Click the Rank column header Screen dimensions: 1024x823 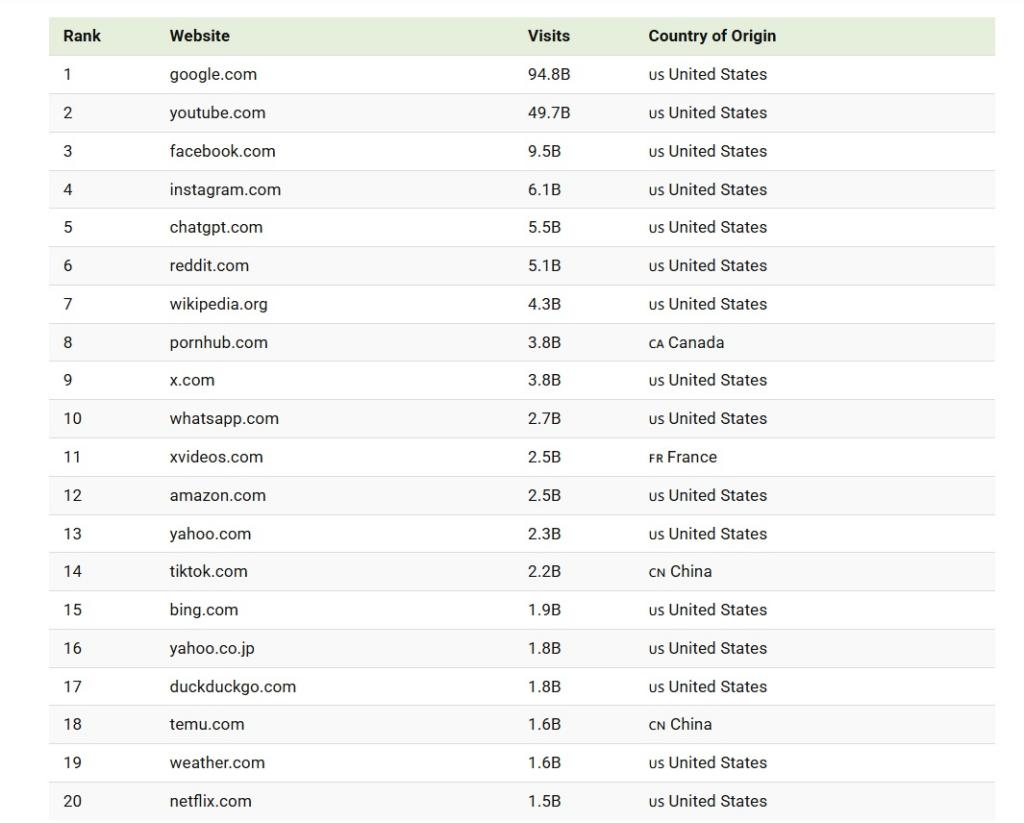tap(82, 36)
